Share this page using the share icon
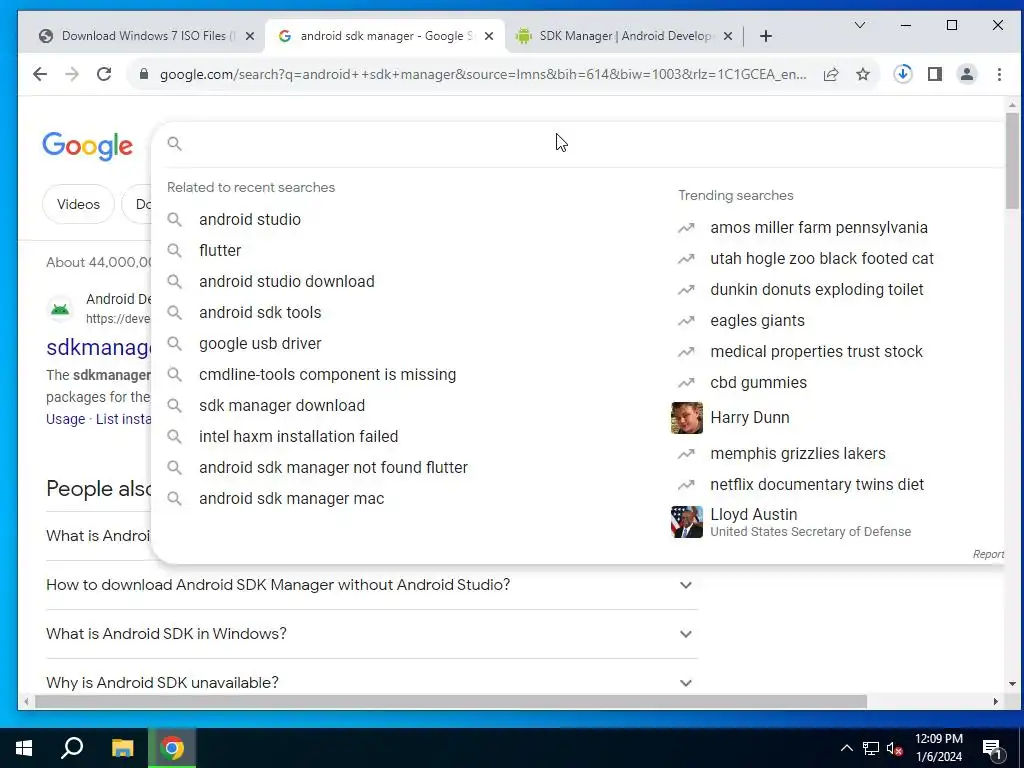The image size is (1024, 768). click(831, 74)
